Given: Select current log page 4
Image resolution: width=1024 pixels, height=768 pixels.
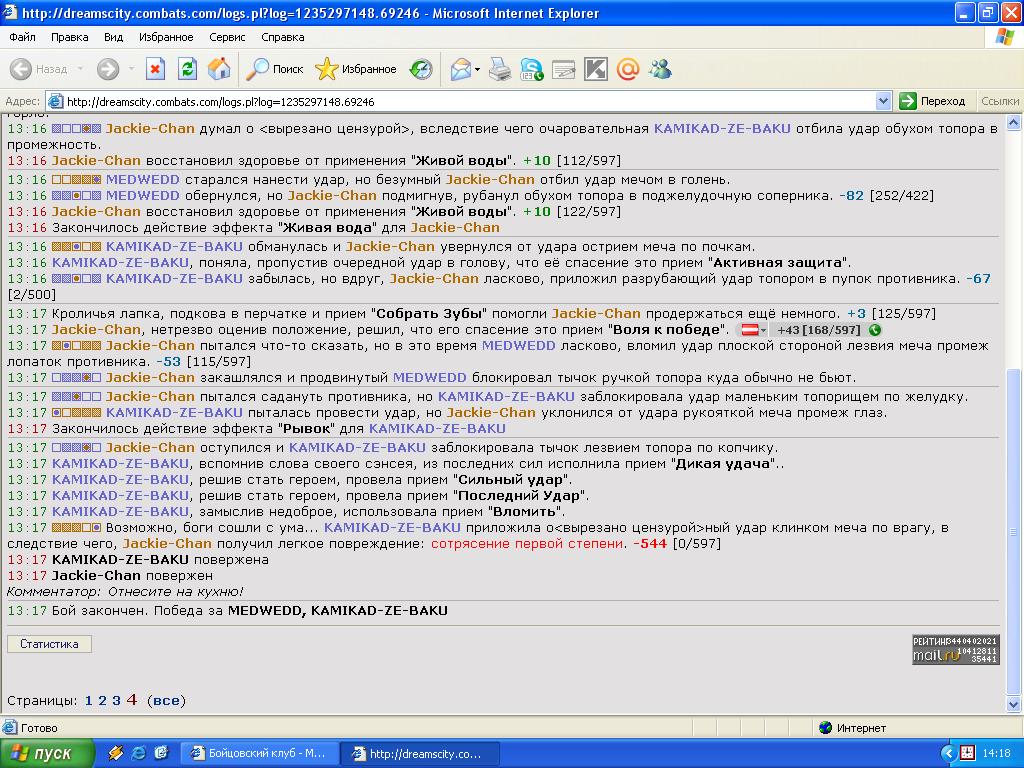Looking at the screenshot, I should [132, 700].
